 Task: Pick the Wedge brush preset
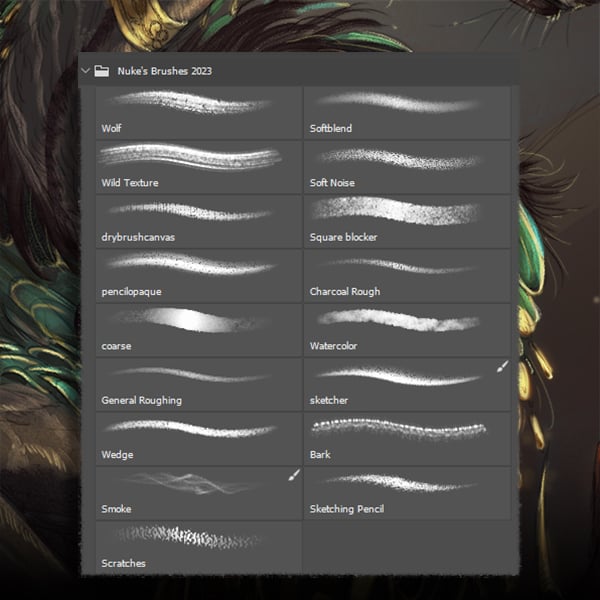199,439
